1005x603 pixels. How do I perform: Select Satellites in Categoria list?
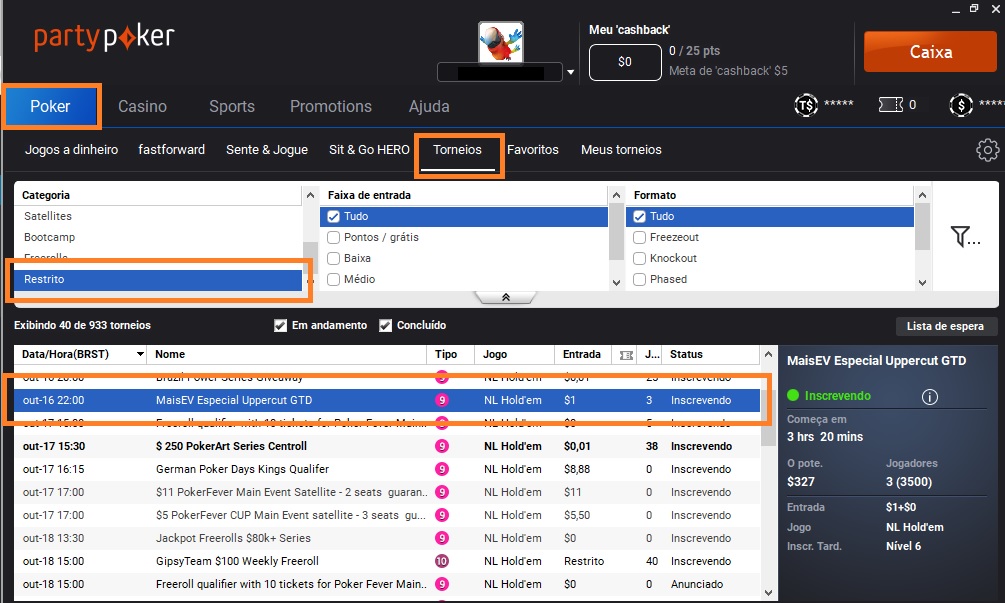(x=158, y=217)
